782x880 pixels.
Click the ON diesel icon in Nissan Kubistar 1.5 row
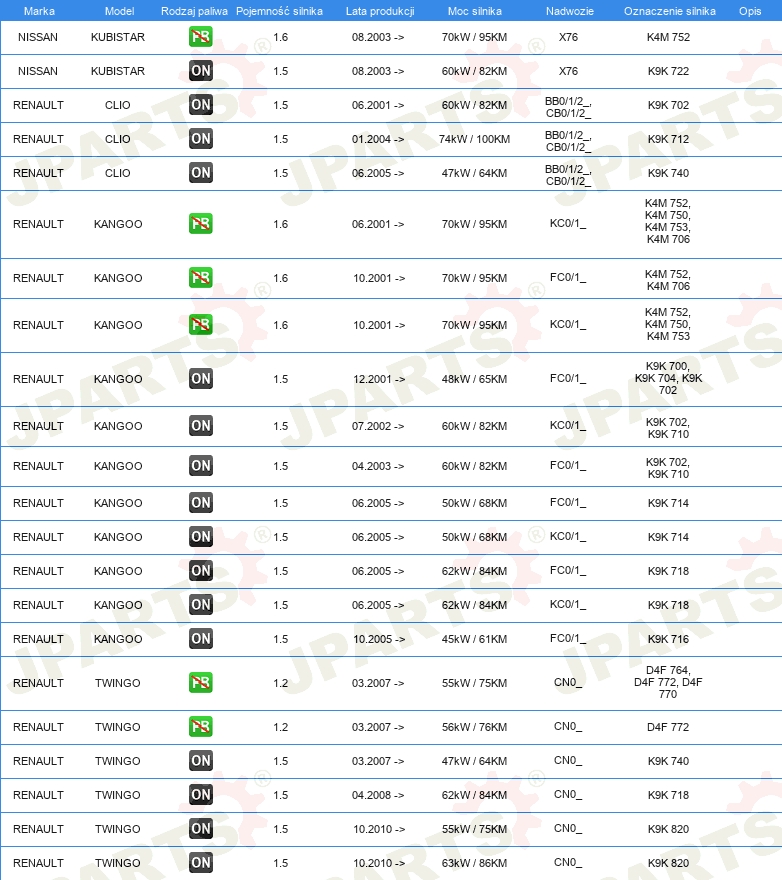click(x=200, y=71)
